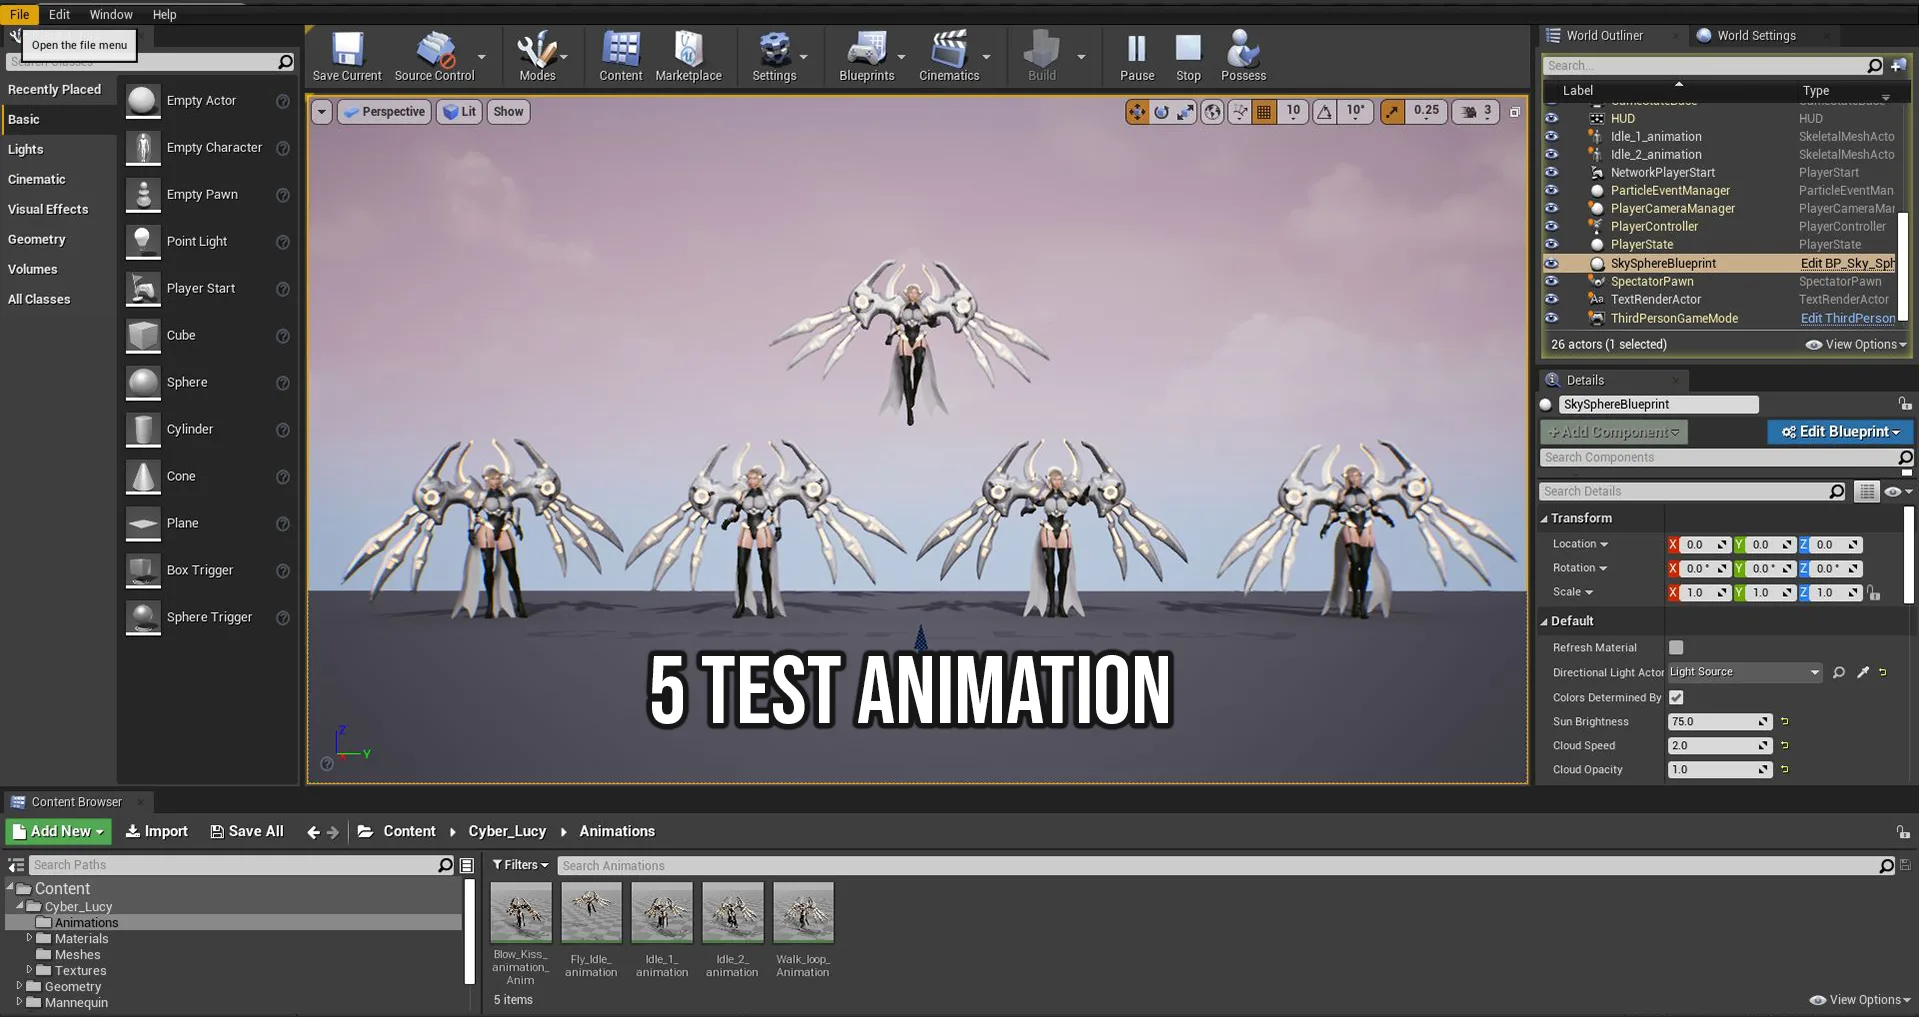Select the Fly_Idle_animation asset thumbnail

pos(591,912)
